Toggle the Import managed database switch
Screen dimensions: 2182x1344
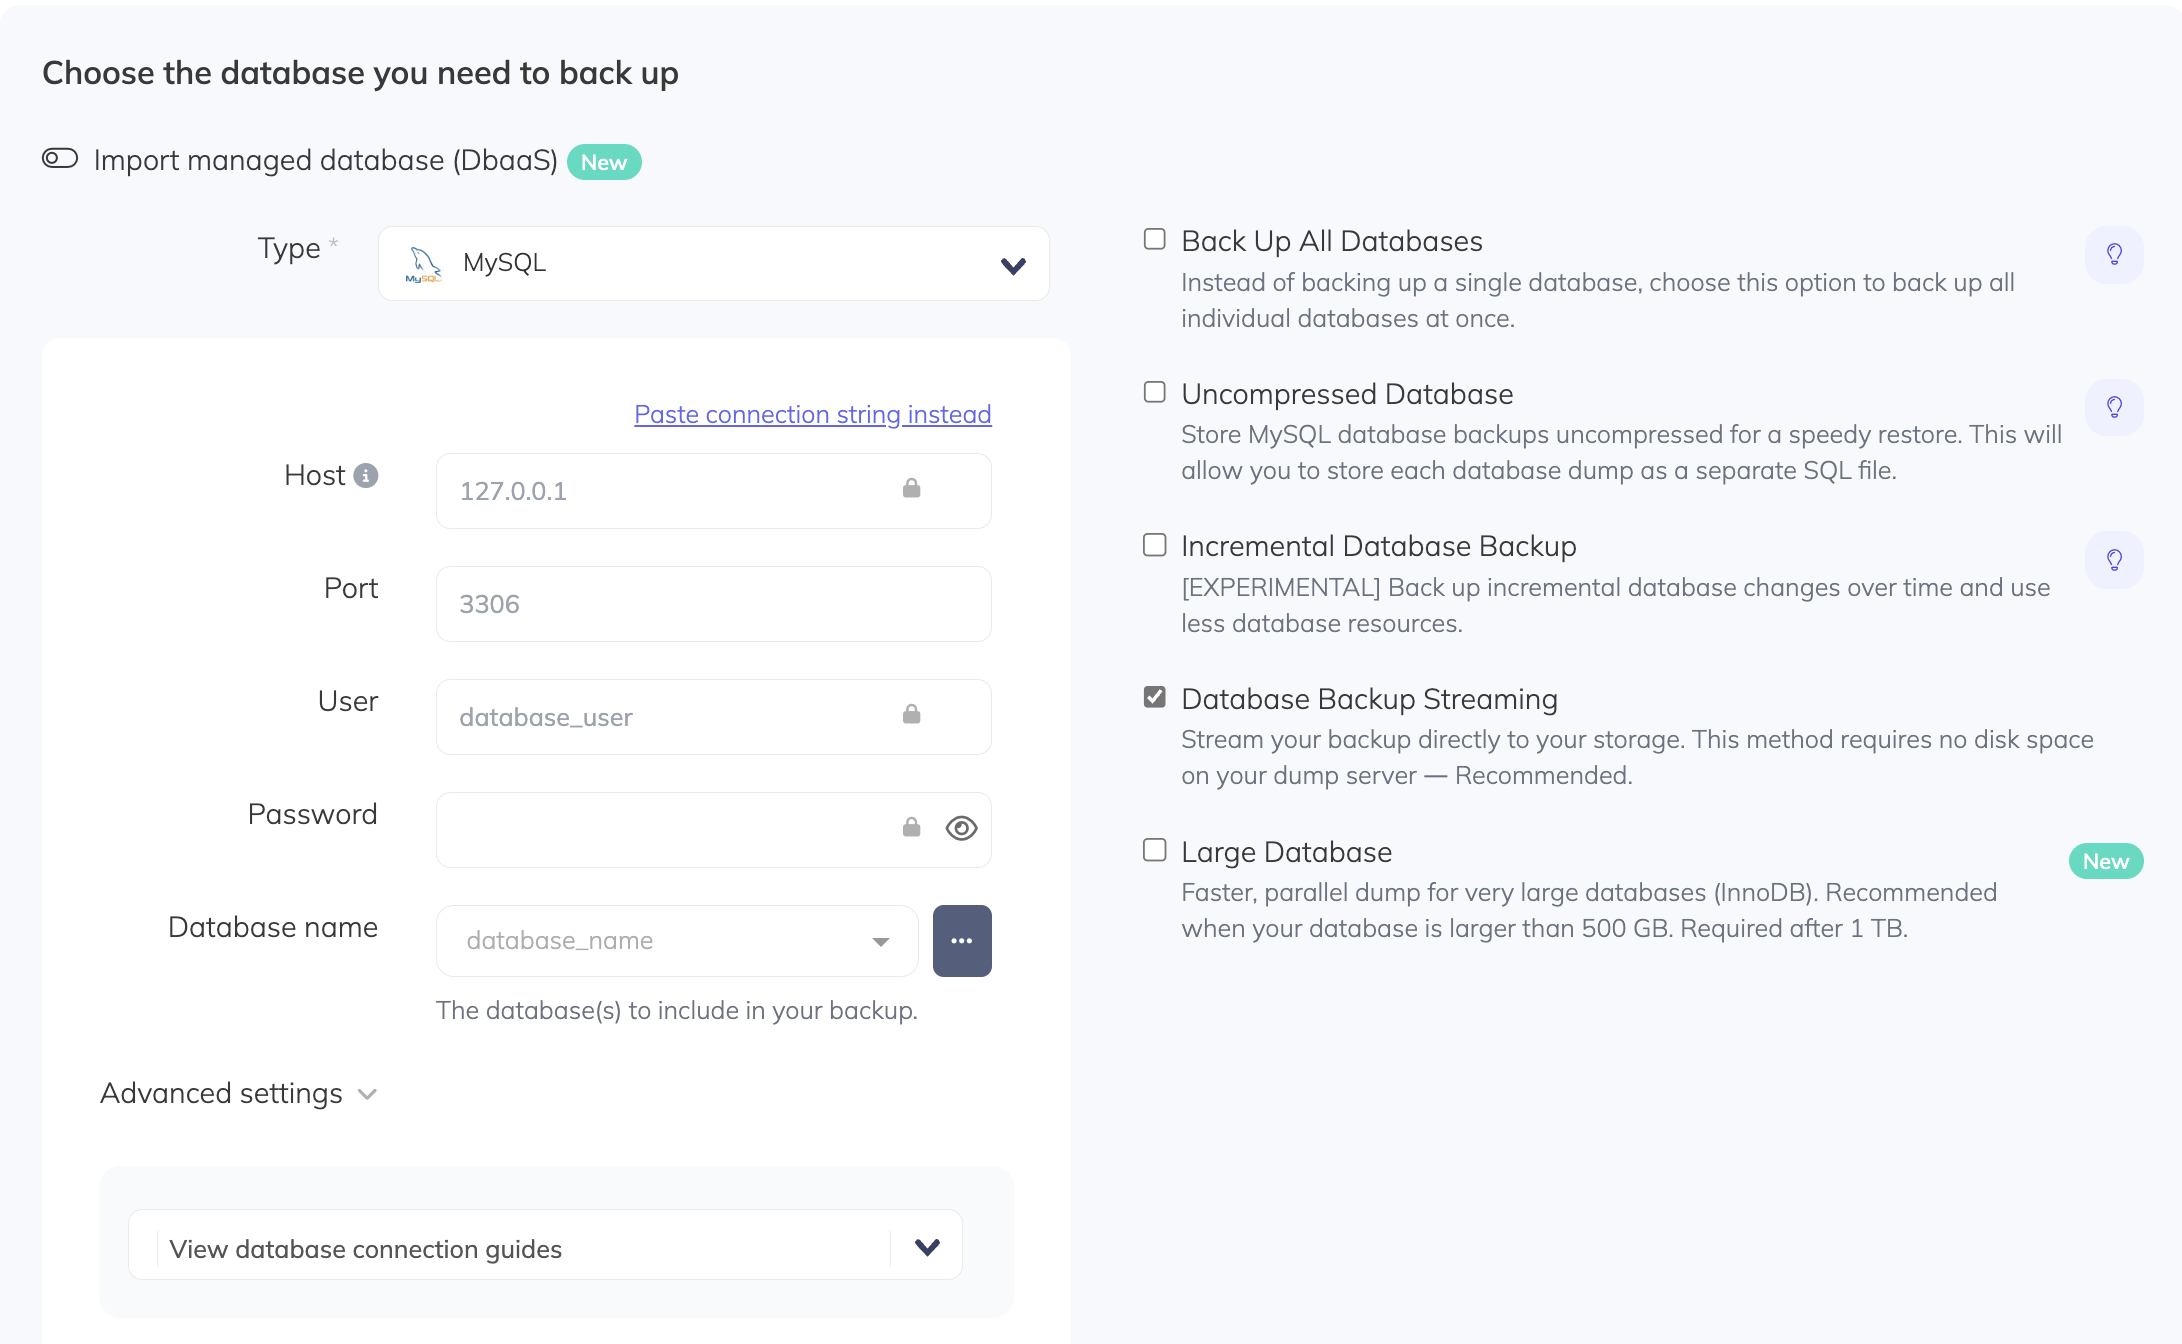pos(60,159)
